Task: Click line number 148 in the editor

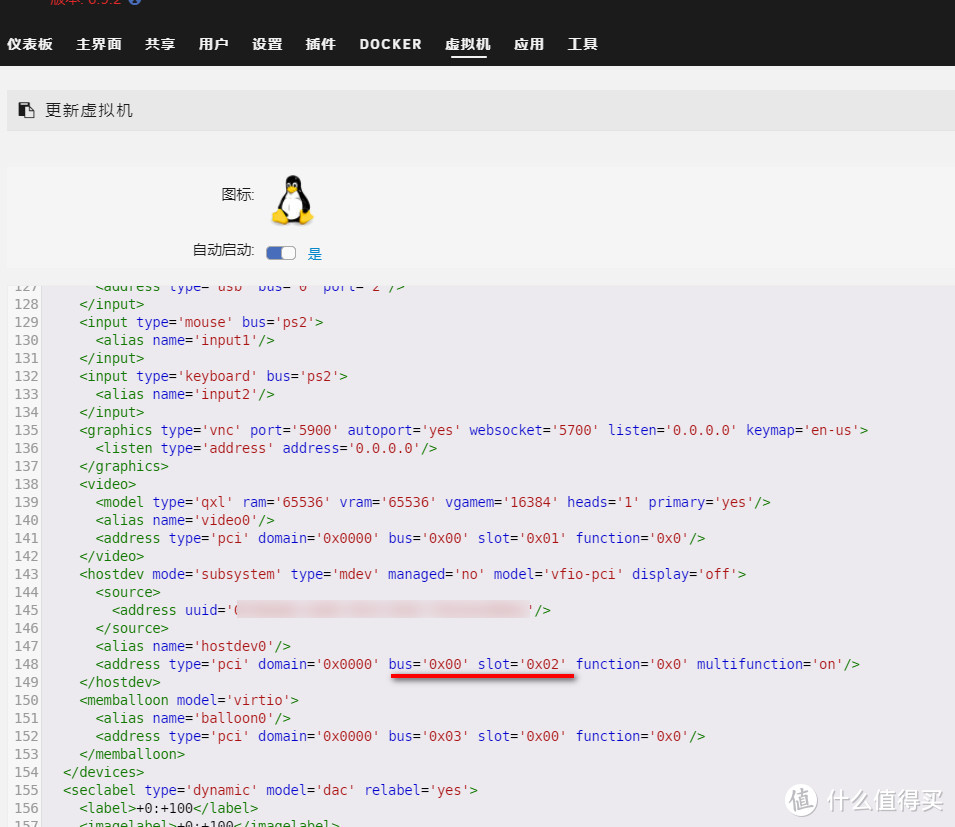Action: coord(26,664)
